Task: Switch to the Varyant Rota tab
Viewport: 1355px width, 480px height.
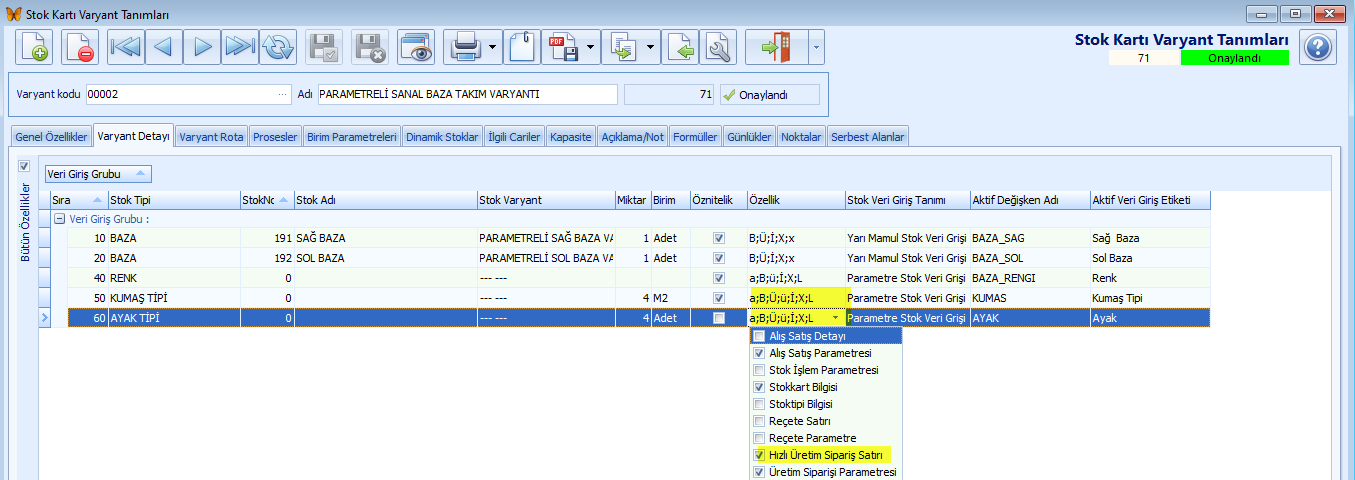Action: point(212,137)
